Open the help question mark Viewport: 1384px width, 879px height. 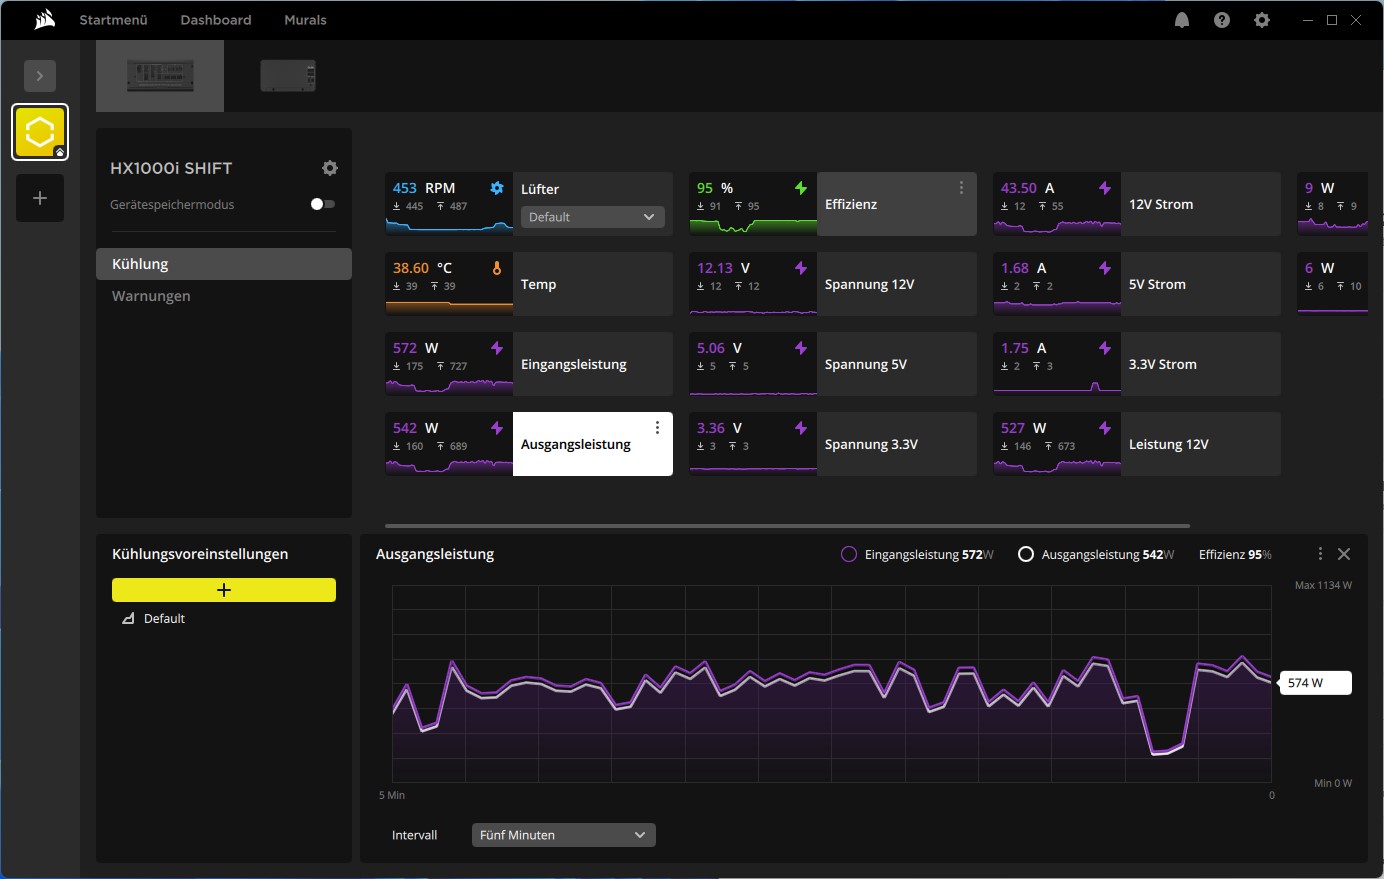coord(1221,19)
